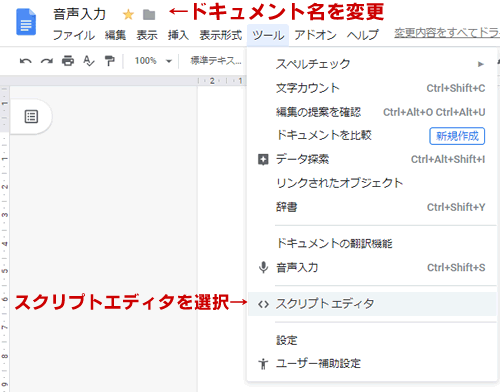Click the redo arrow icon
The height and width of the screenshot is (392, 500).
click(47, 61)
